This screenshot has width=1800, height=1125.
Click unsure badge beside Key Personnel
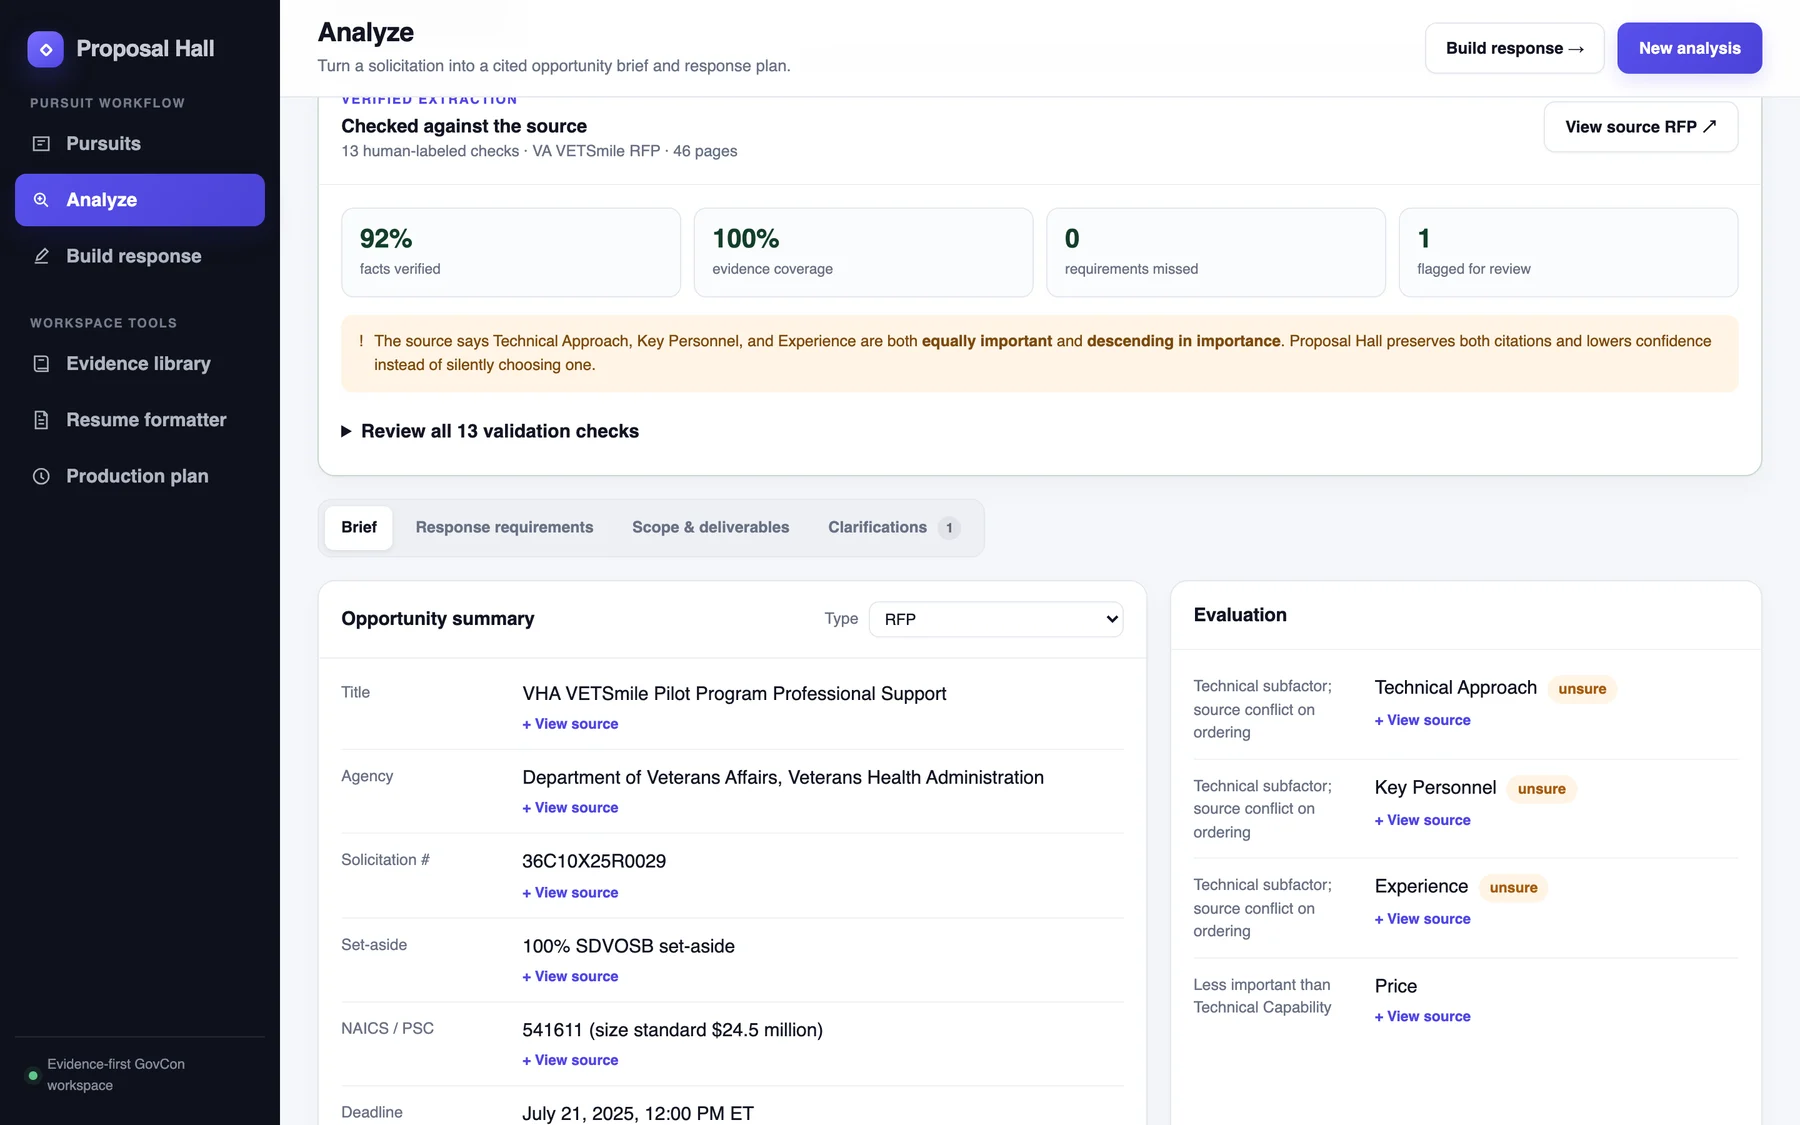[1541, 789]
